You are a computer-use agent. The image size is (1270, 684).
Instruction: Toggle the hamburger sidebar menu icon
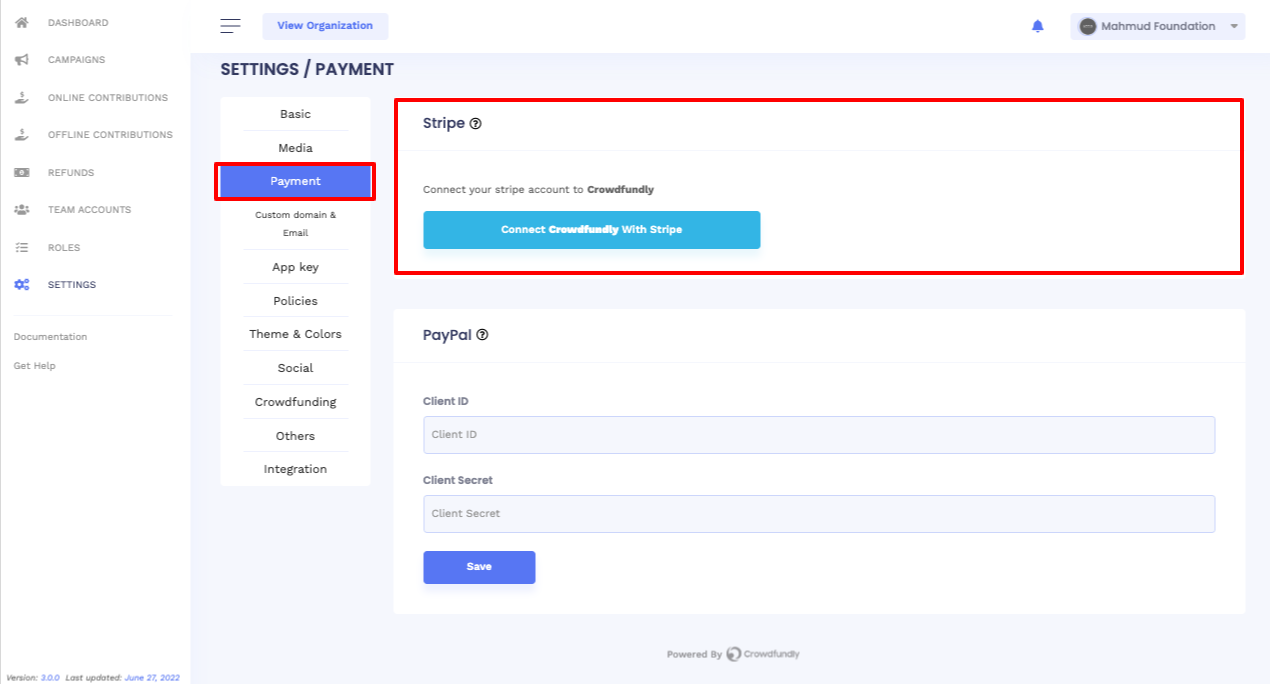[x=230, y=26]
